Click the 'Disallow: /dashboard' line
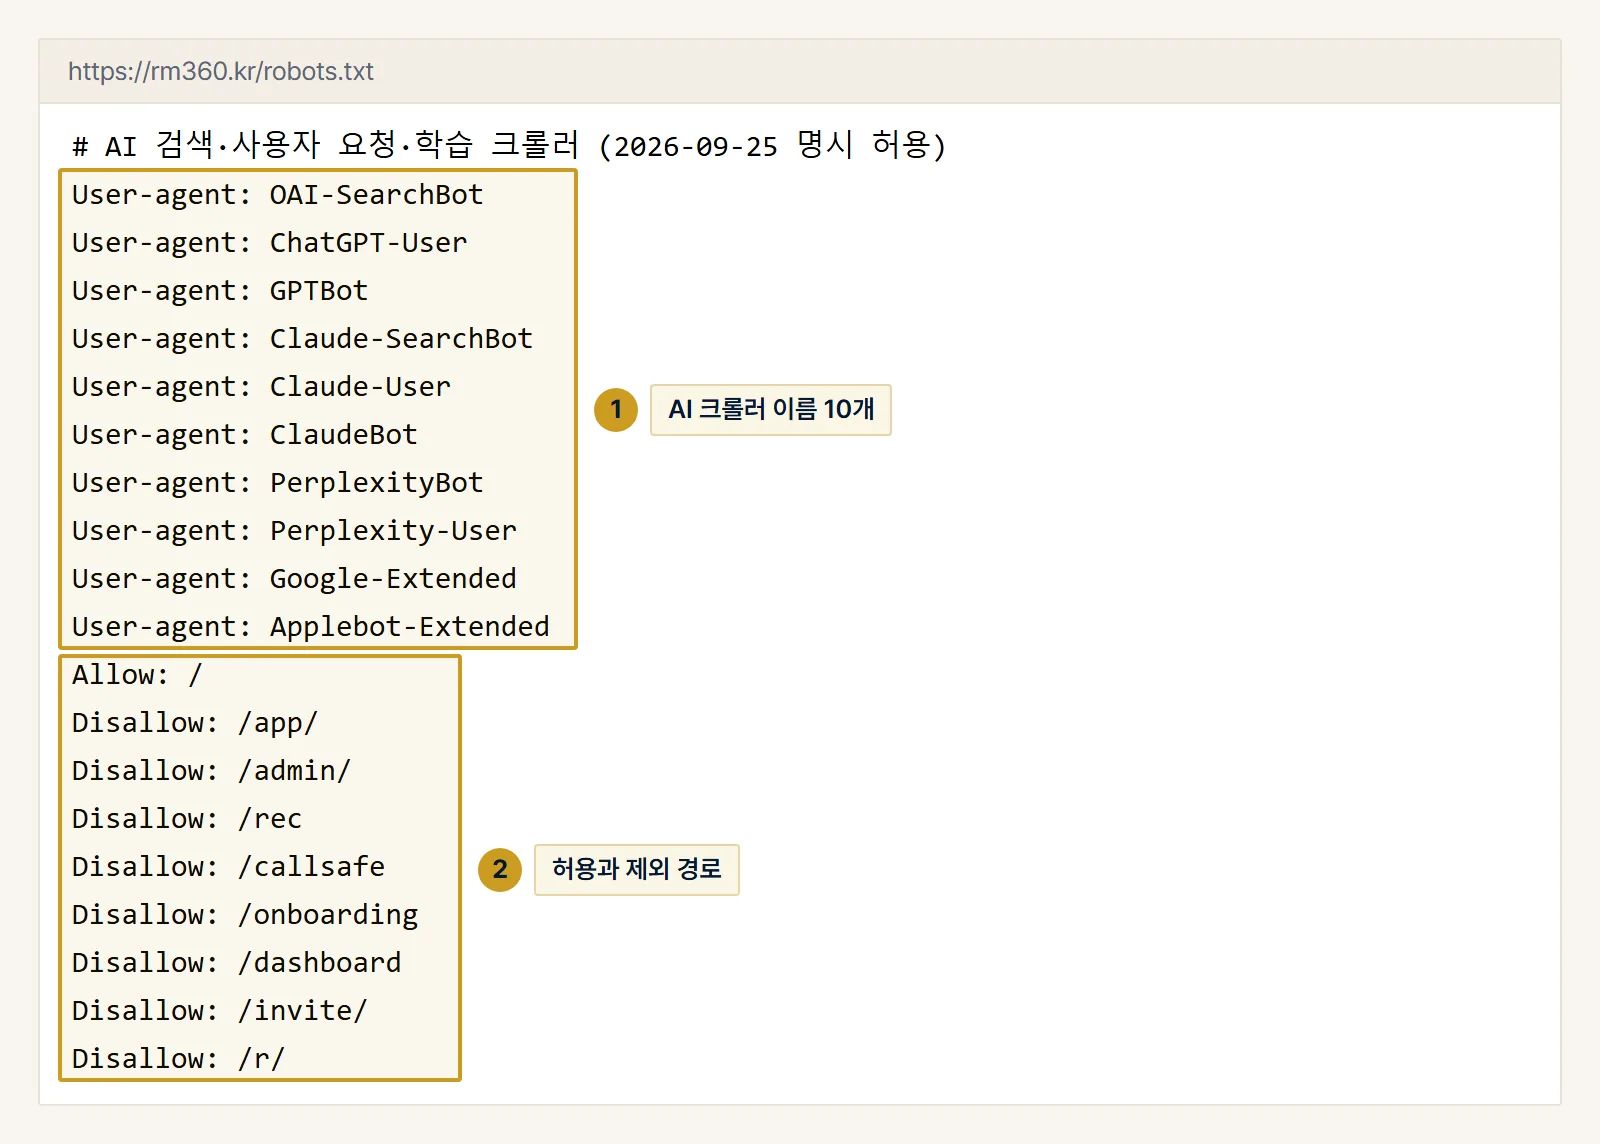 pyautogui.click(x=236, y=963)
